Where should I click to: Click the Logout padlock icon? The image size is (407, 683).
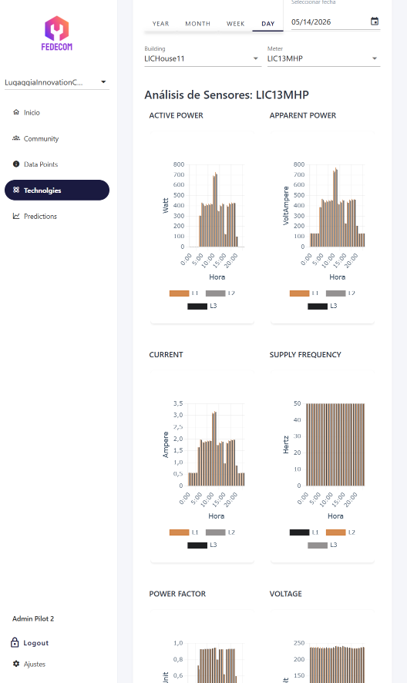point(15,642)
